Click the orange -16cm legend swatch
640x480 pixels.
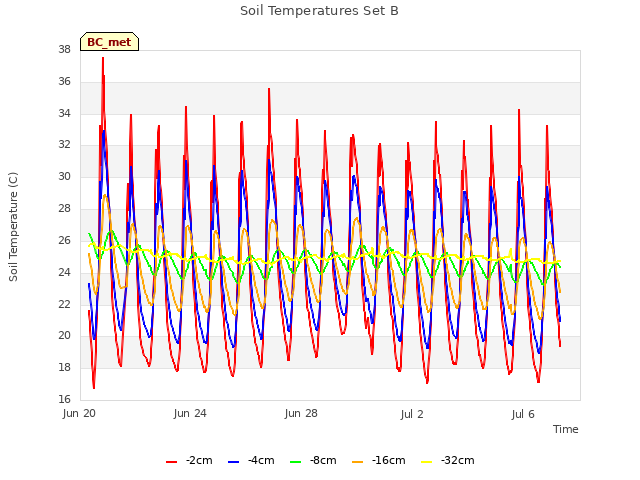coord(358,462)
